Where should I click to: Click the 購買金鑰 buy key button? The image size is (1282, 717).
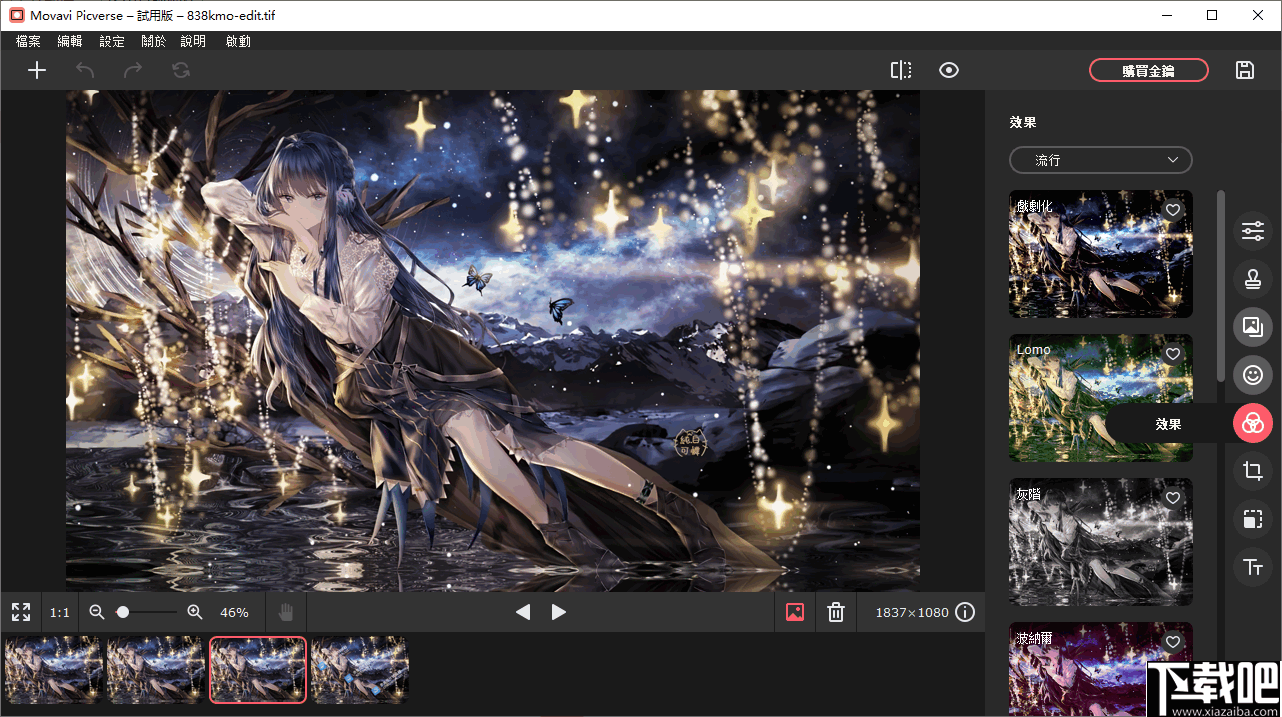pos(1148,70)
